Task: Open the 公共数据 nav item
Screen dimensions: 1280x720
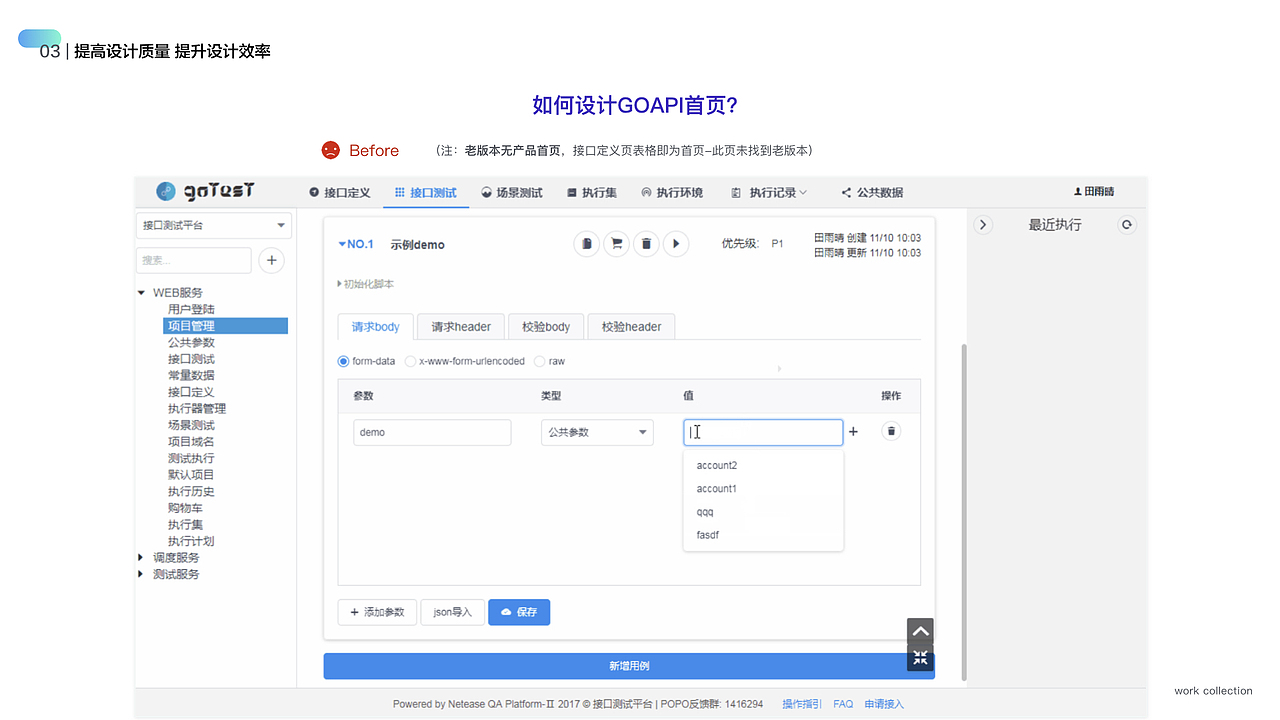Action: 872,192
